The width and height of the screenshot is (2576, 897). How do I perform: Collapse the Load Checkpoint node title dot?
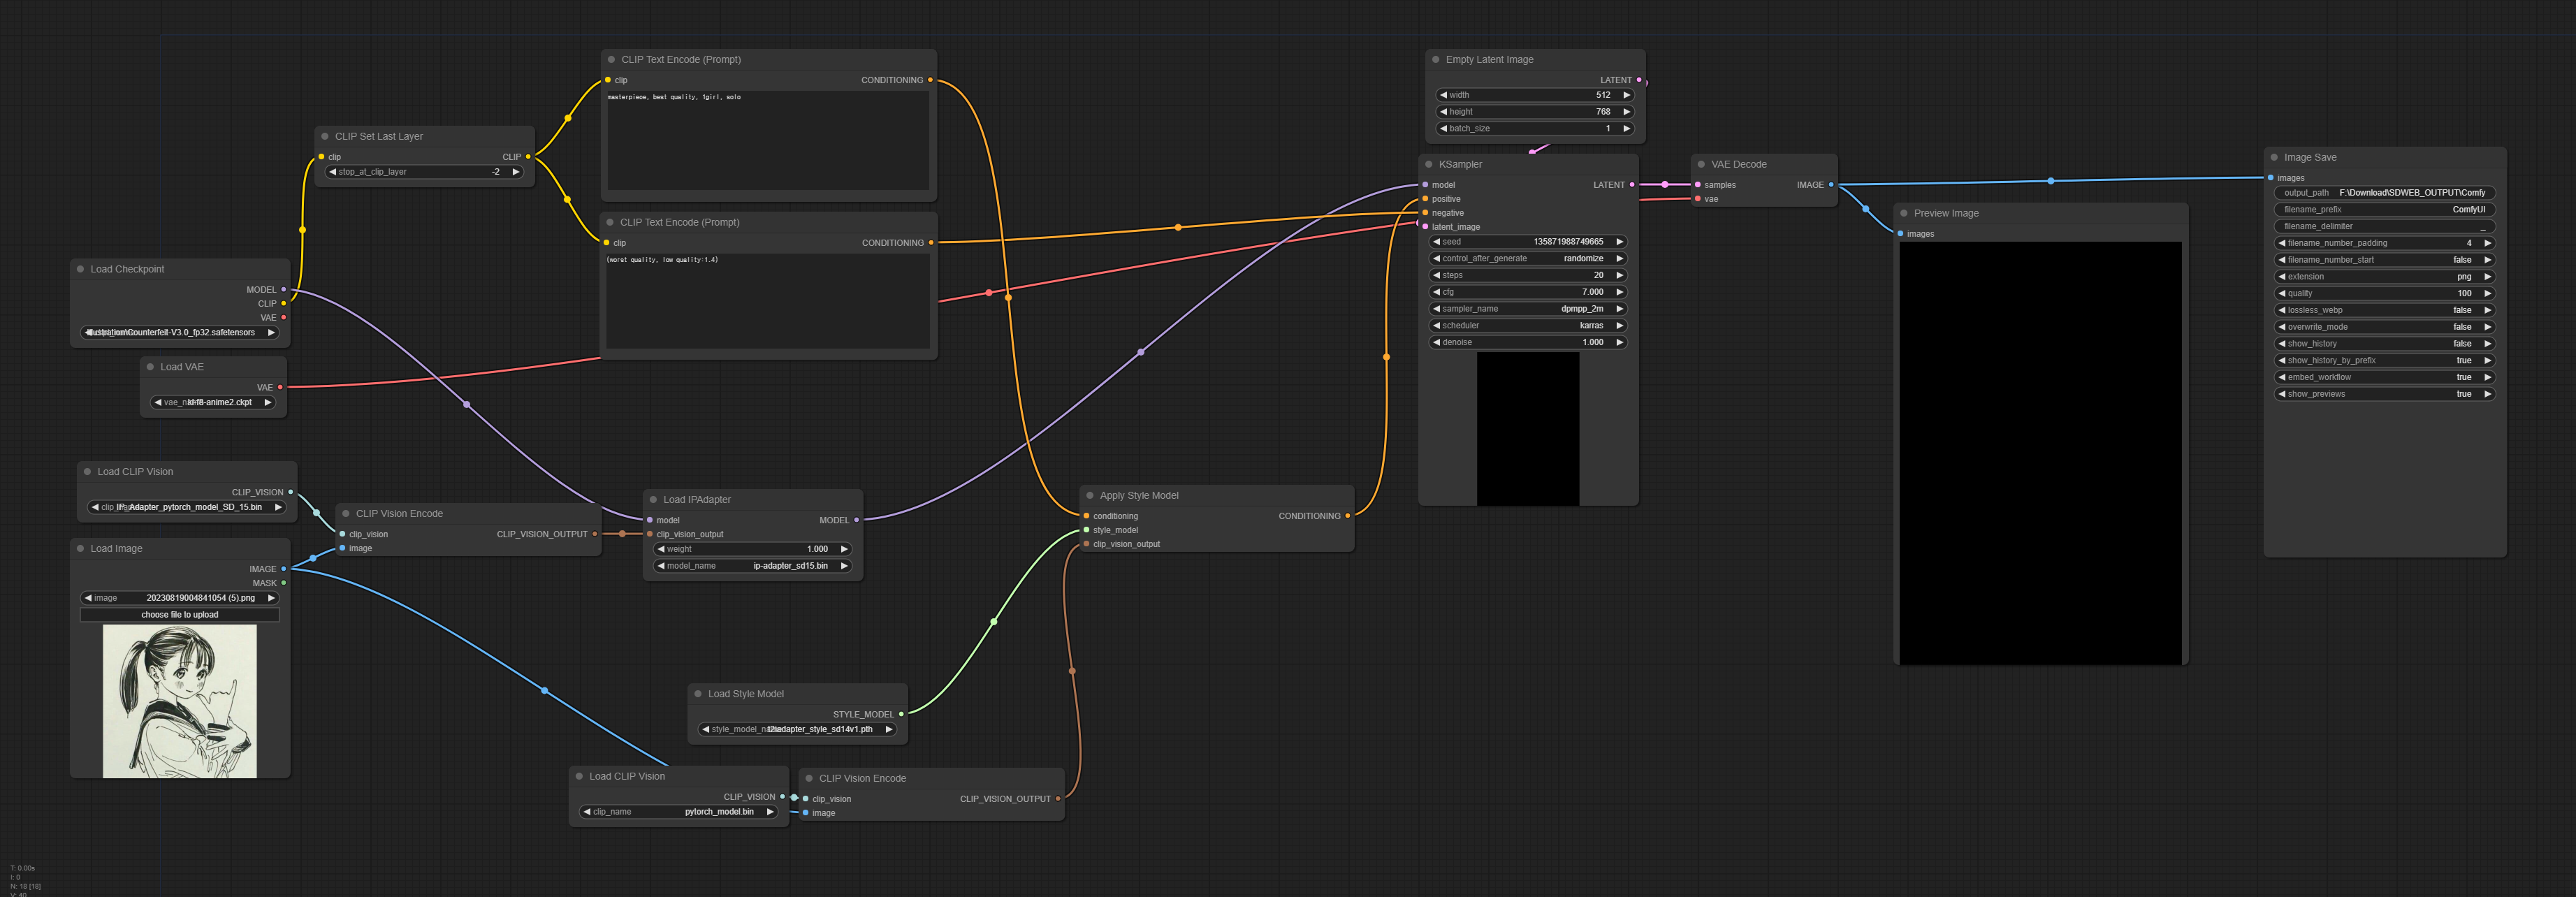click(x=80, y=269)
